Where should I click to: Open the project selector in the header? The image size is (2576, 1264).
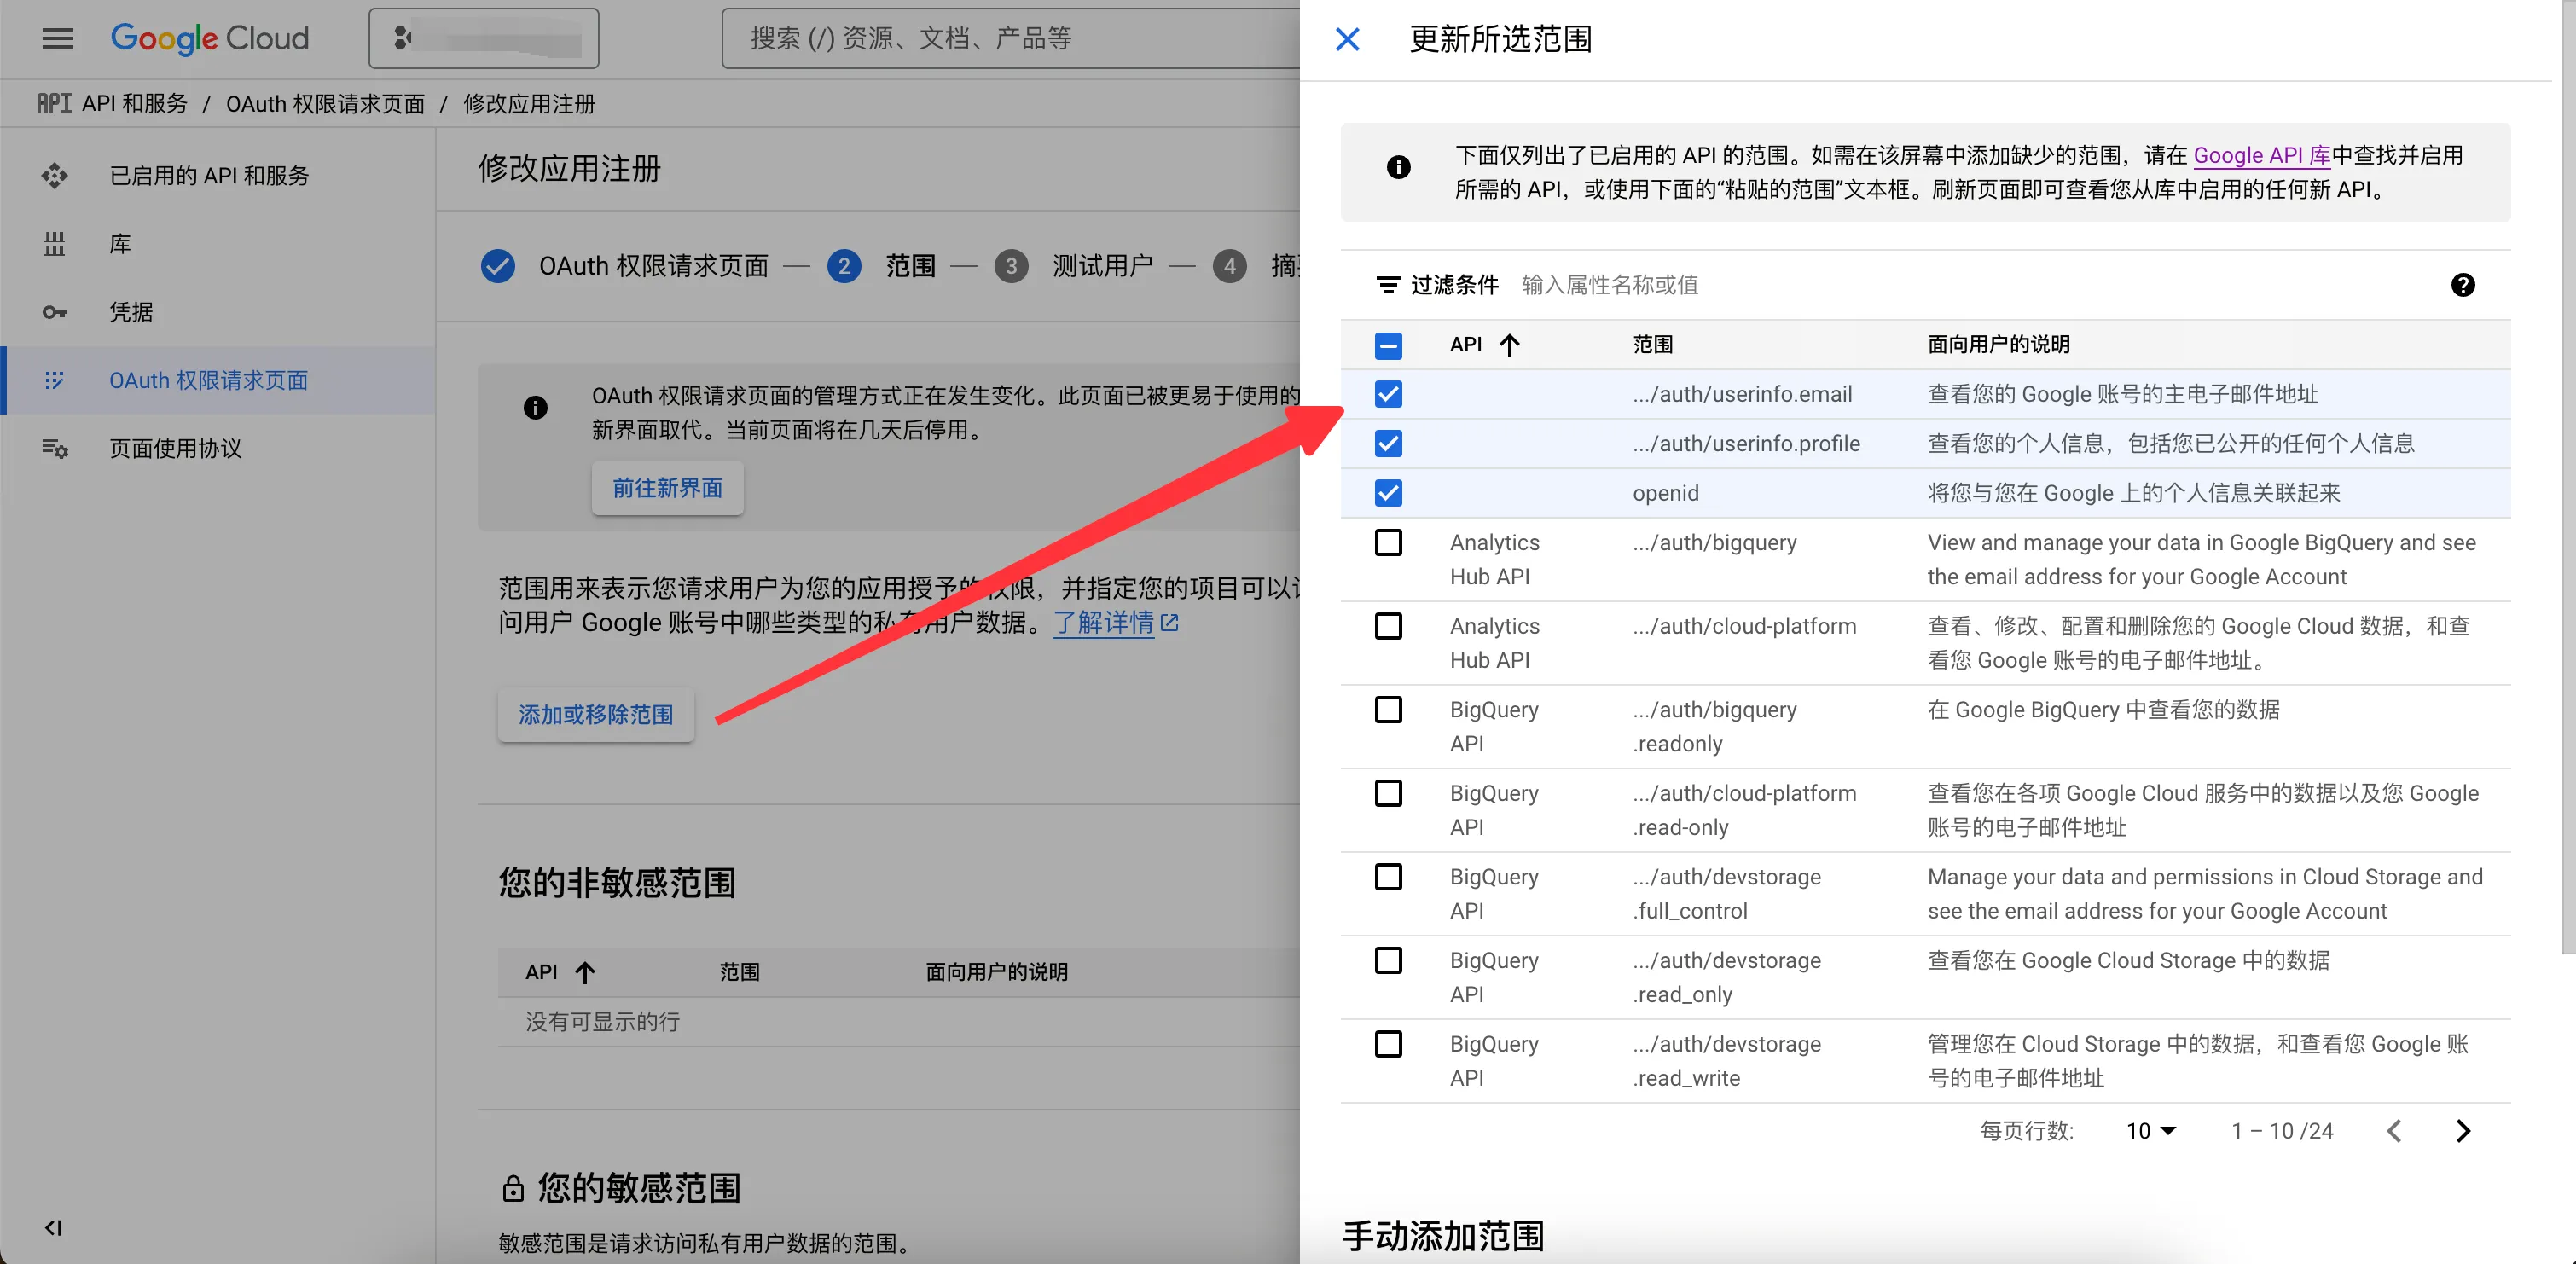(x=484, y=38)
